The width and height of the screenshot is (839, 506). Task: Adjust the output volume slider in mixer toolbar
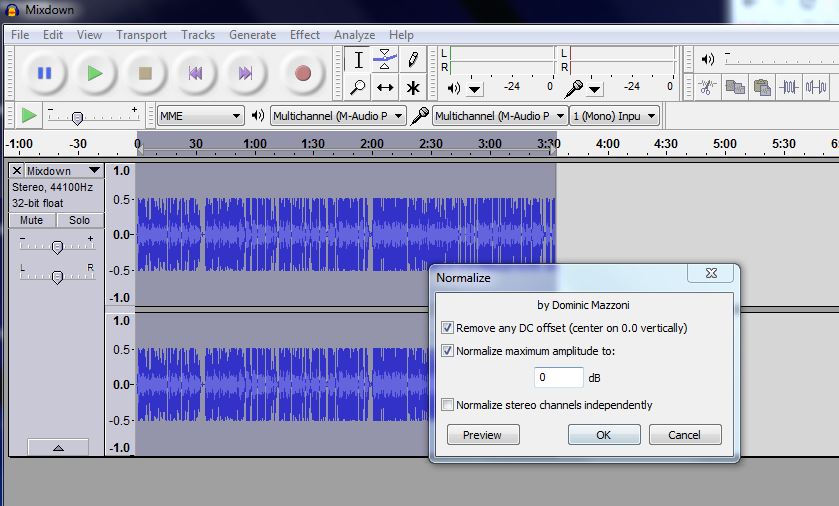781,59
